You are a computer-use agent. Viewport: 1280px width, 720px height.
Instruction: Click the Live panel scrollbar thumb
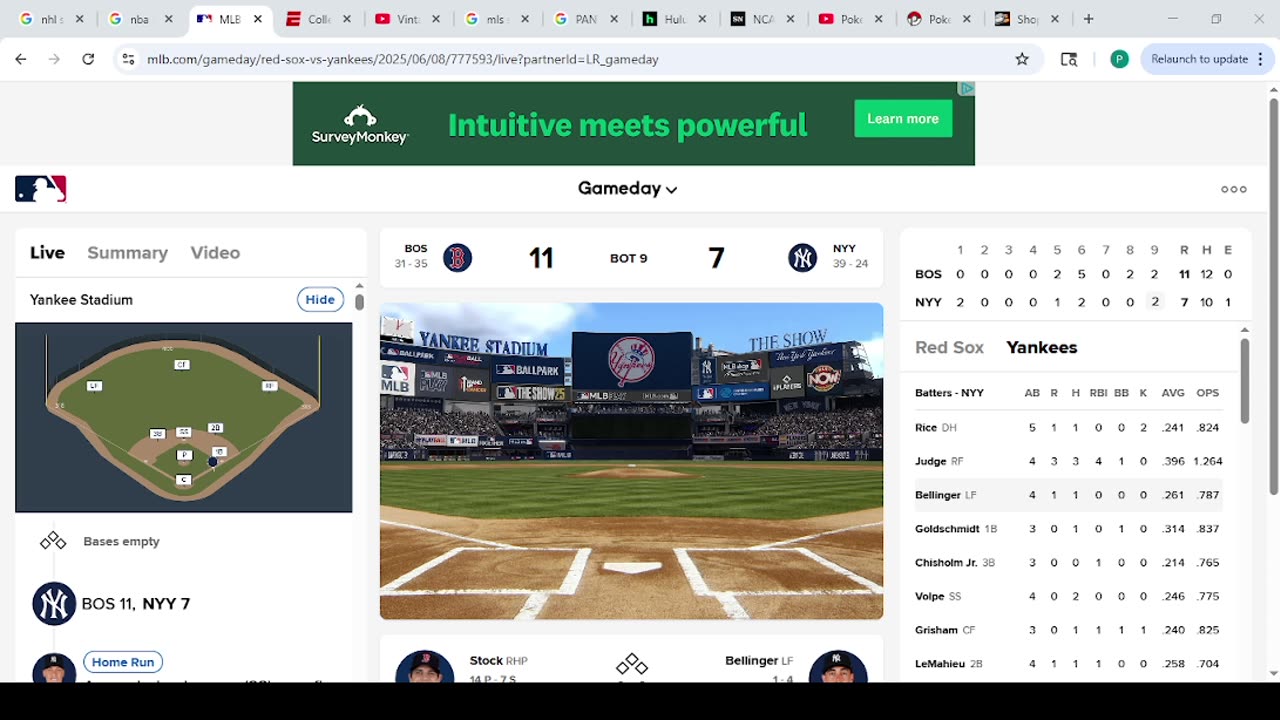point(359,301)
